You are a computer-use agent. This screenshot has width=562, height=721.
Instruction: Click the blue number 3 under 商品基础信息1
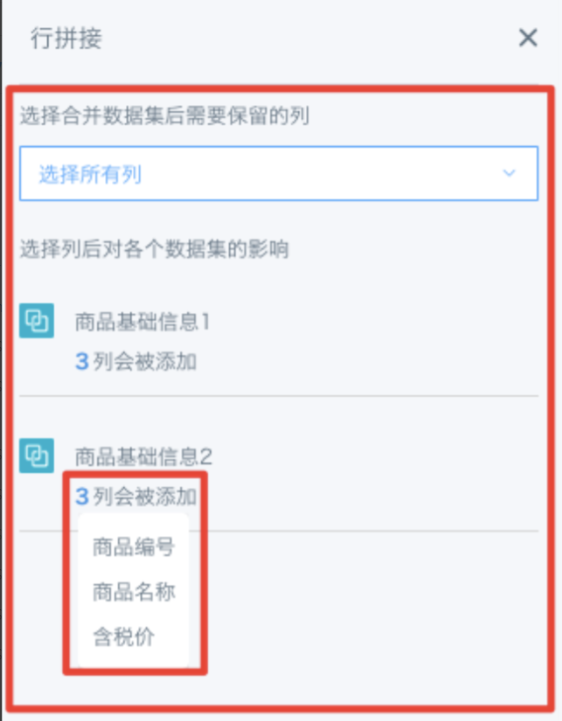(82, 361)
